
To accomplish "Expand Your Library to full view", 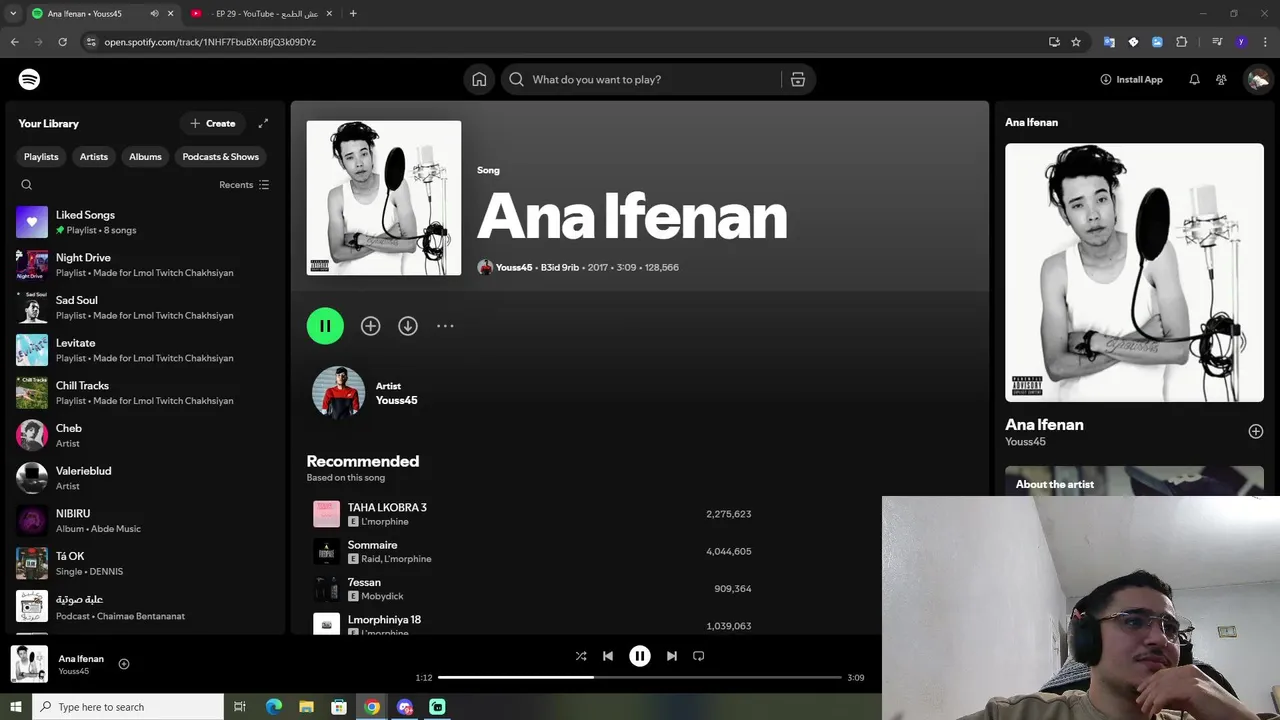I will click(x=263, y=123).
